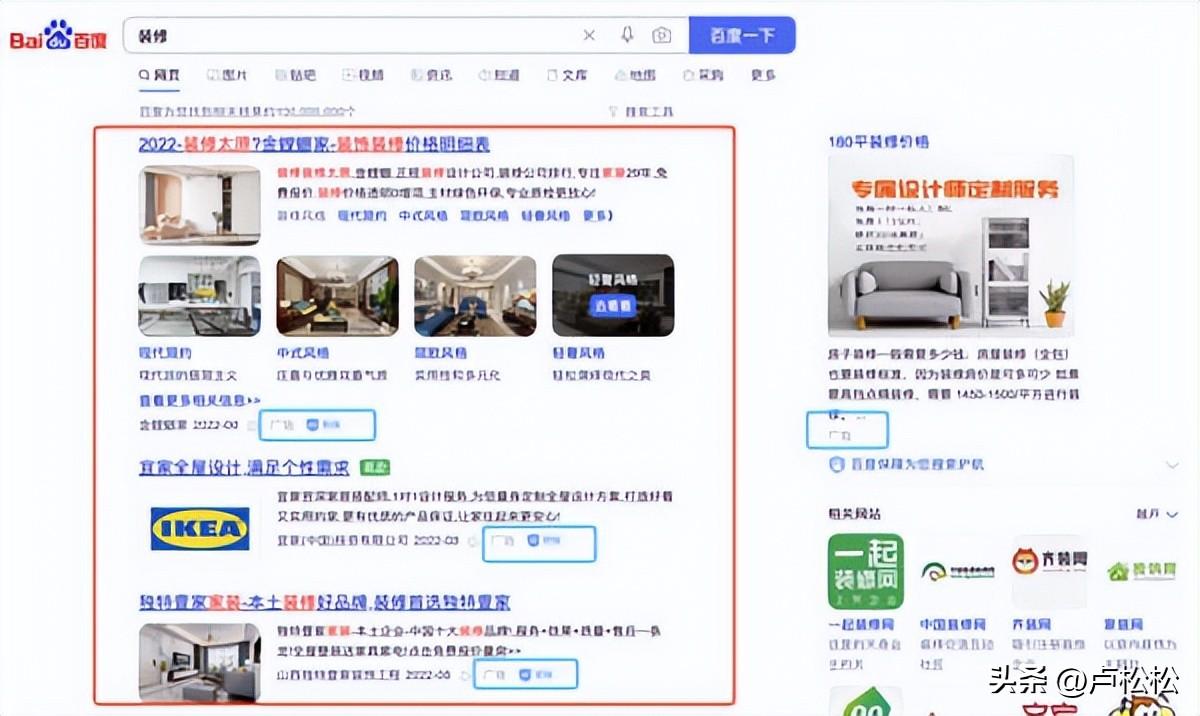Viewport: 1200px width, 716px height.
Task: Open the first result titled 2022-装修大概
Action: click(314, 144)
